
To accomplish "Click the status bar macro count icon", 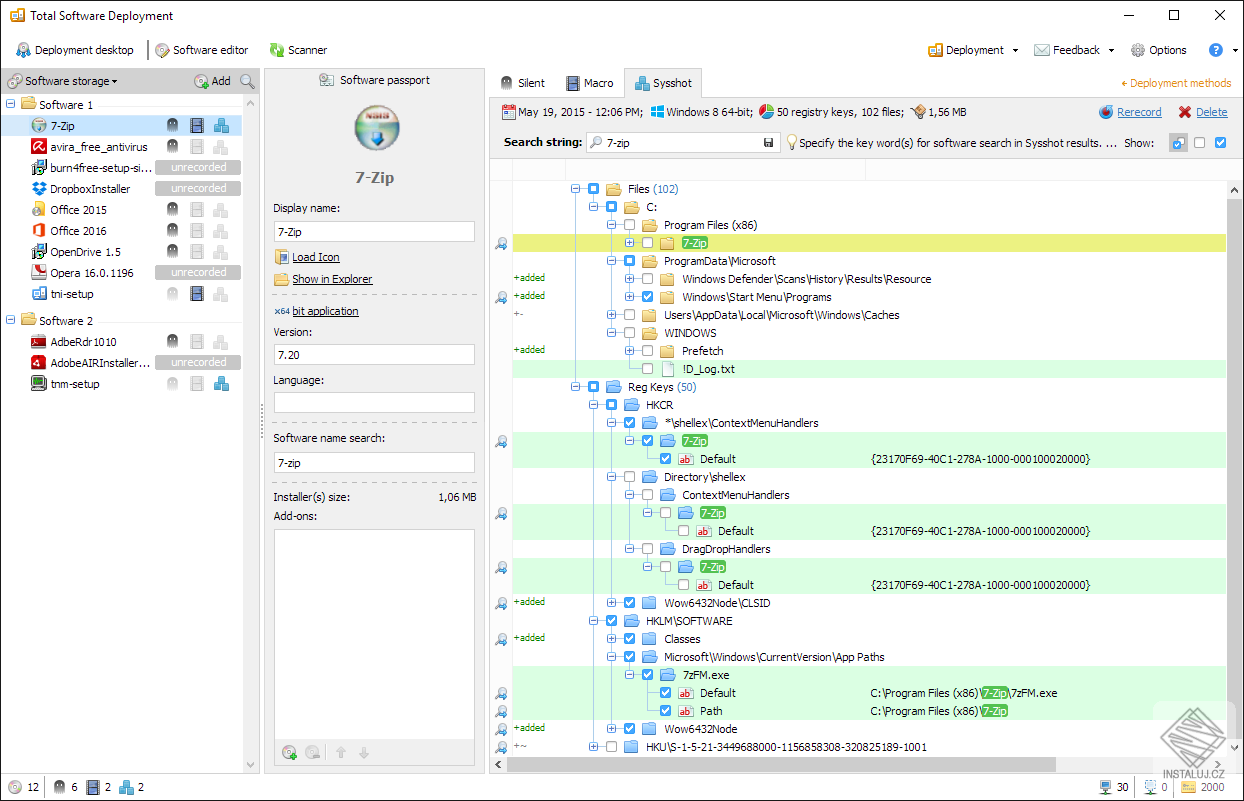I will coord(93,787).
